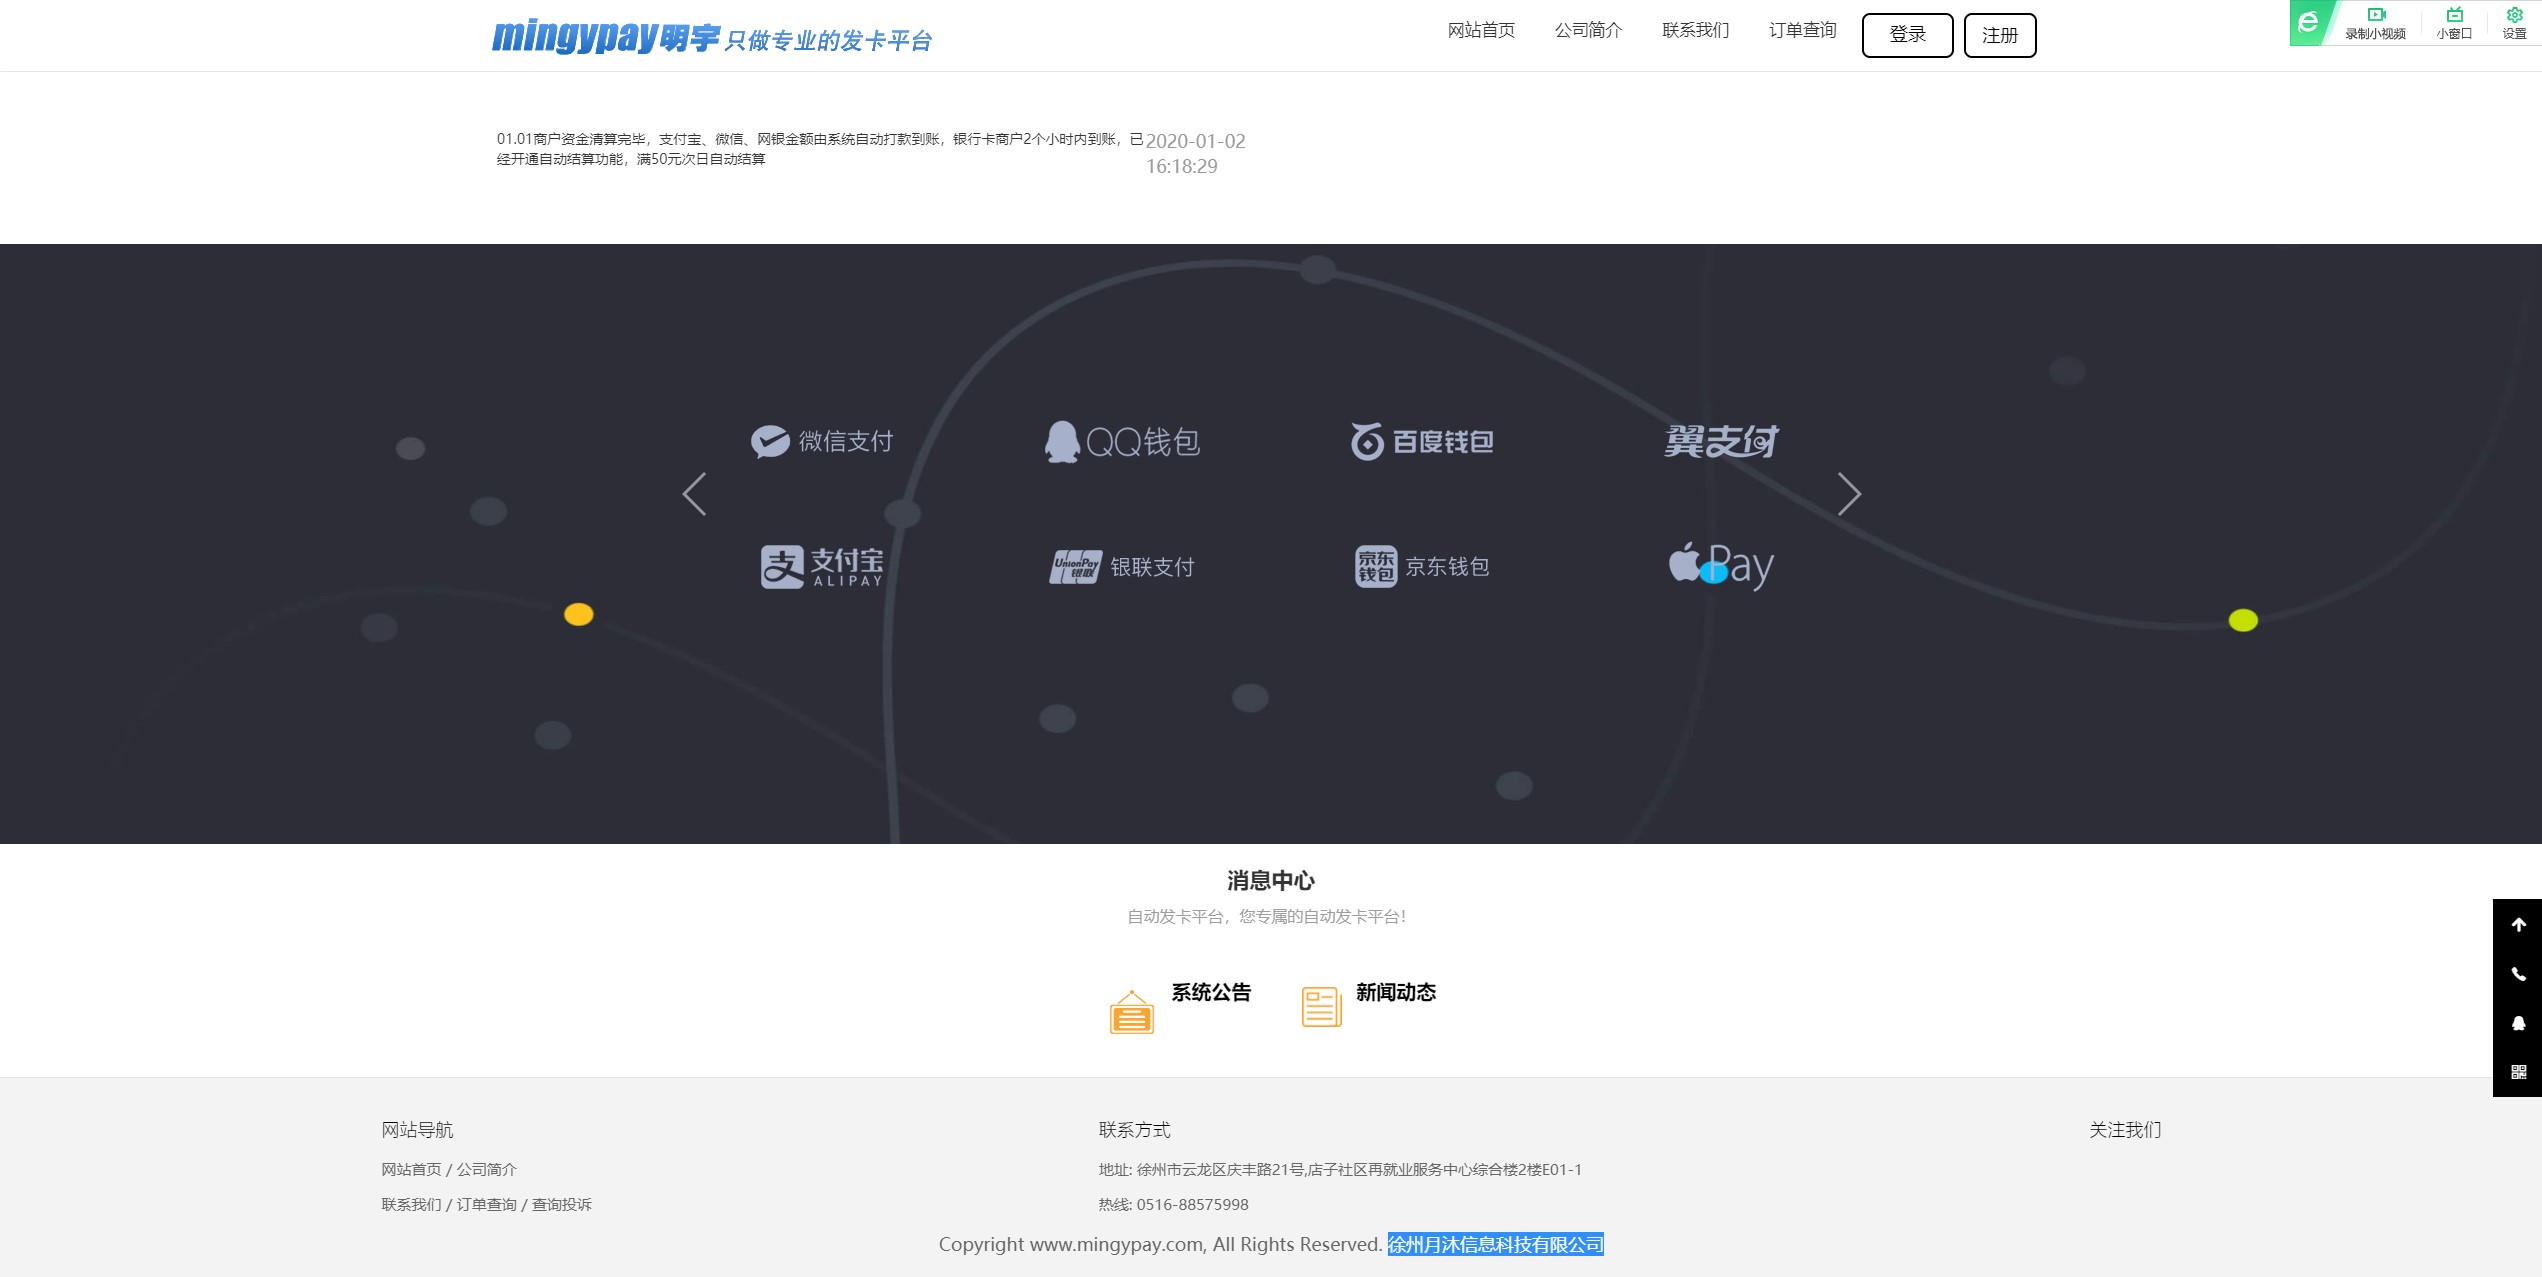This screenshot has height=1277, width=2542.
Task: Open the 设置 gear in the recorder bar
Action: [2514, 23]
